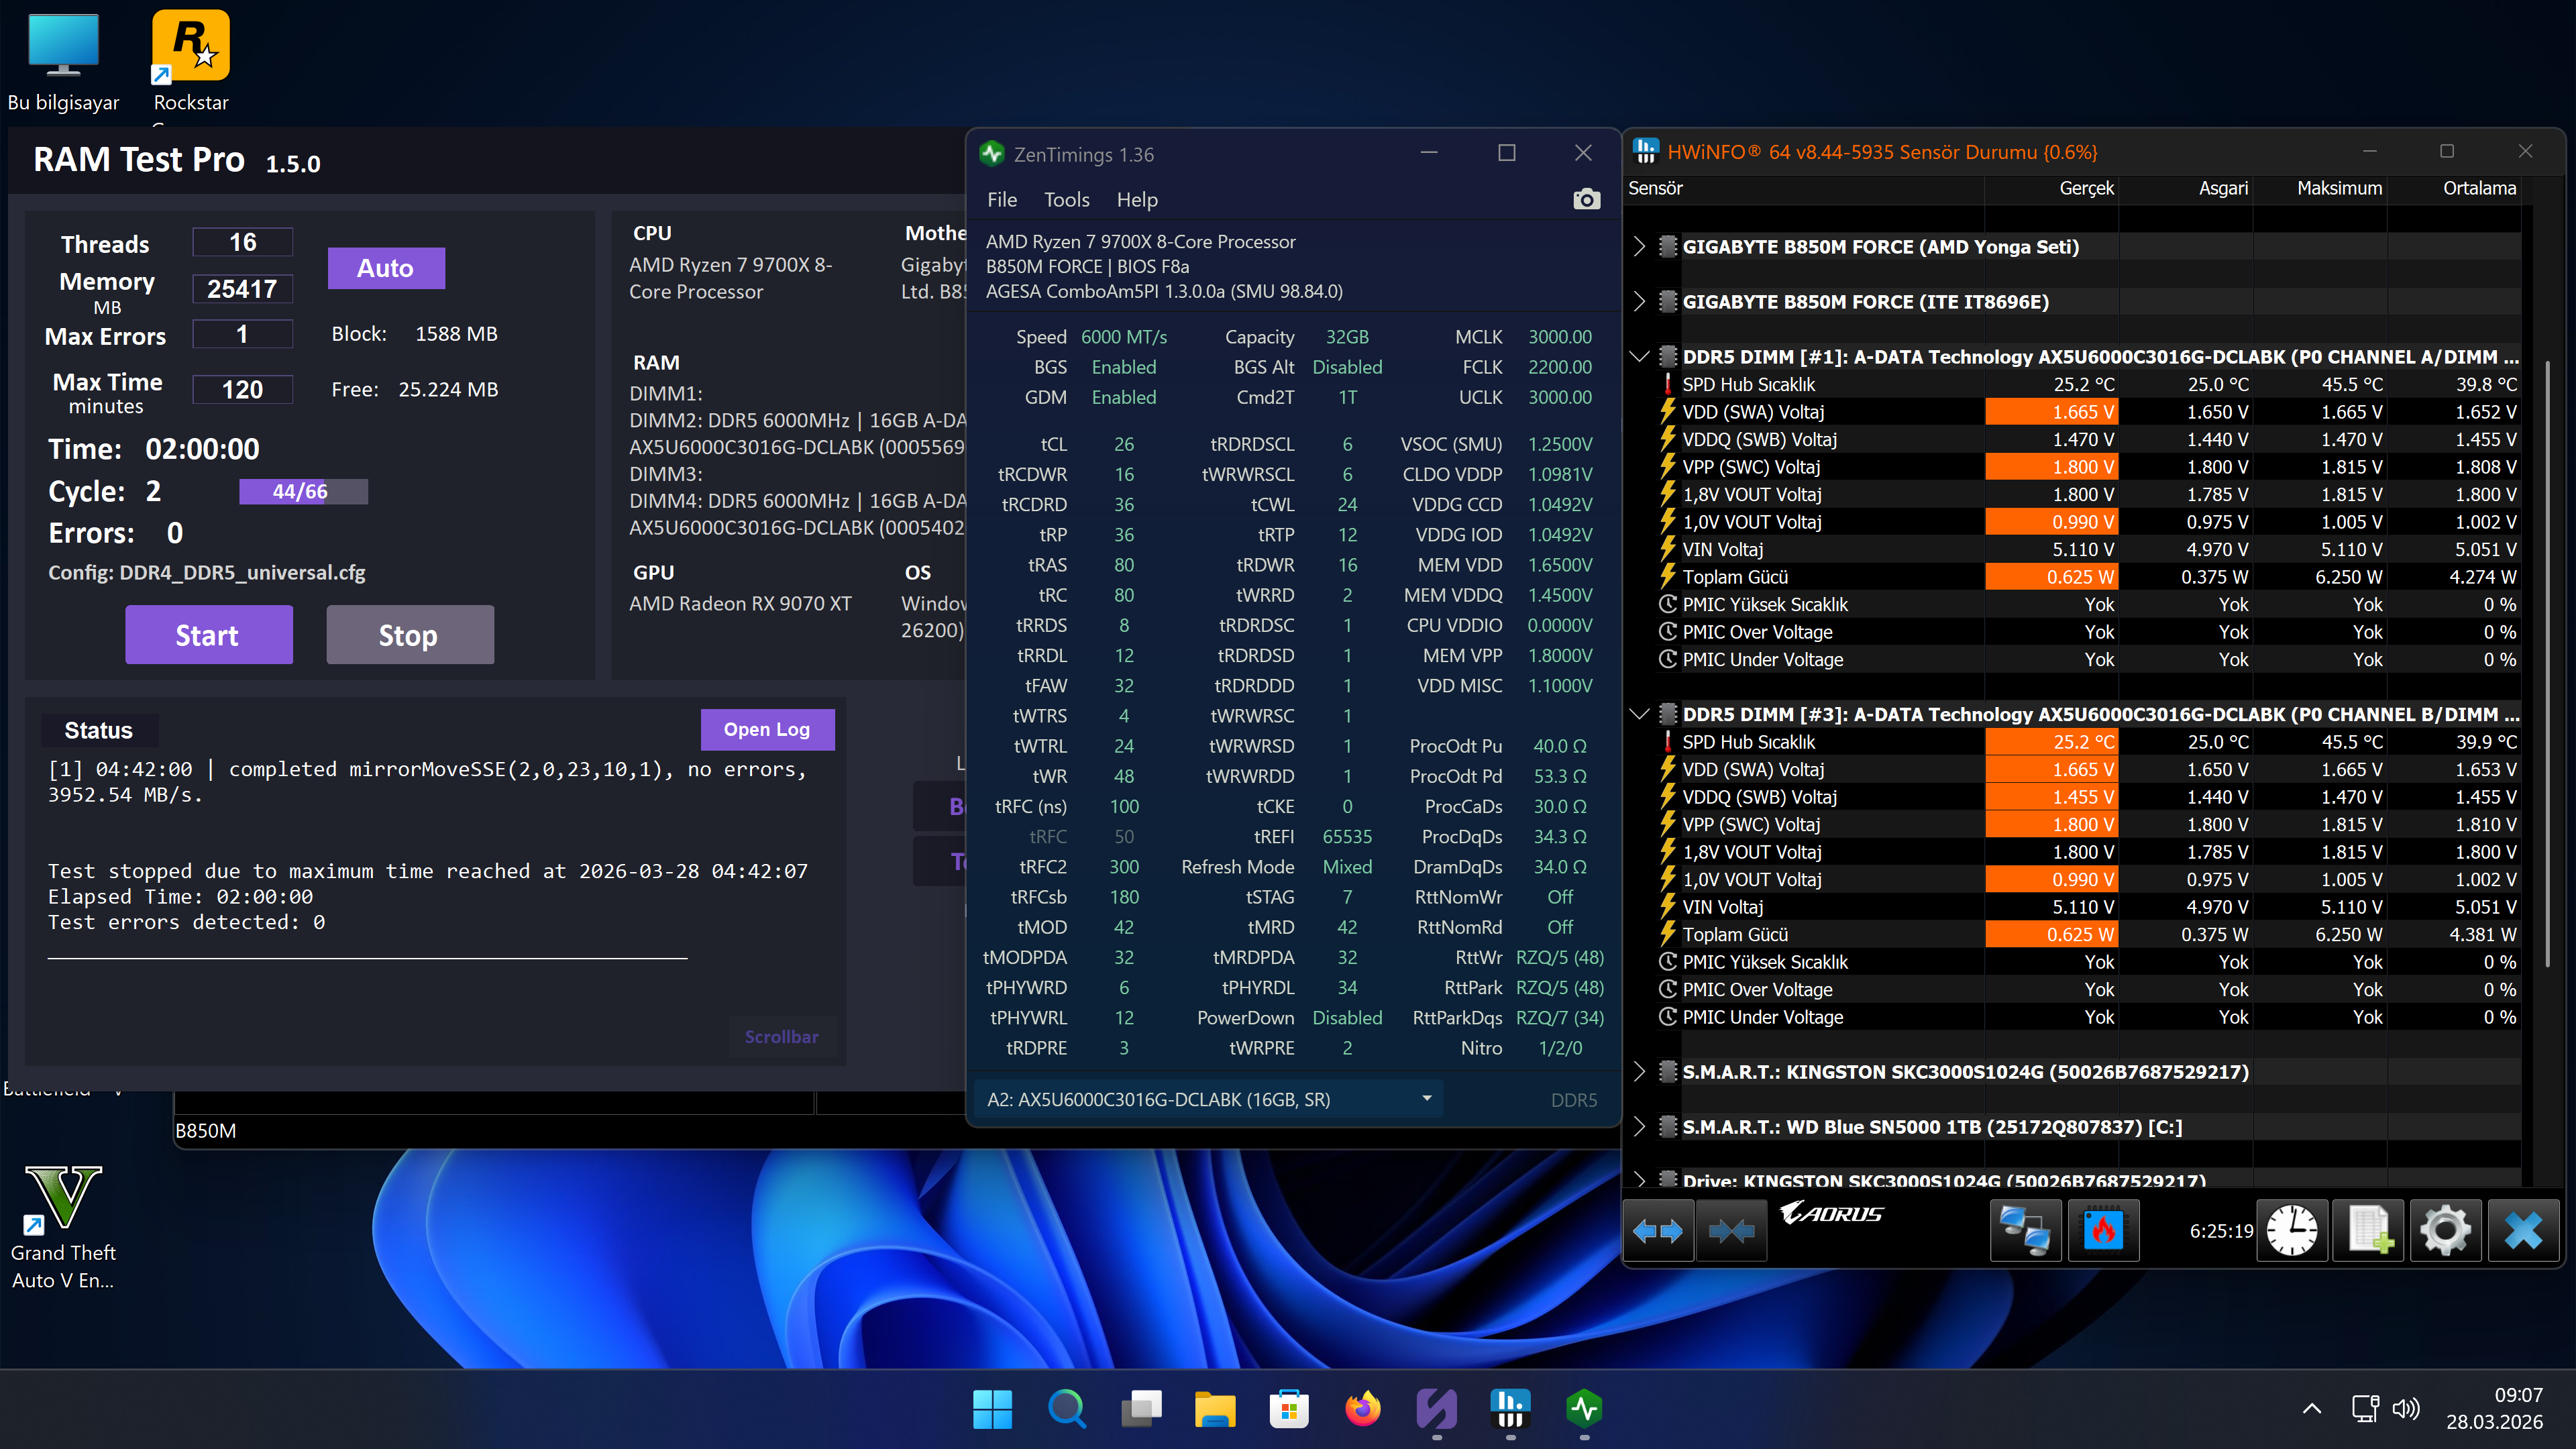
Task: Expand GIGABYTE B850M FORCE ITE IT8696E sensor
Action: tap(1639, 302)
